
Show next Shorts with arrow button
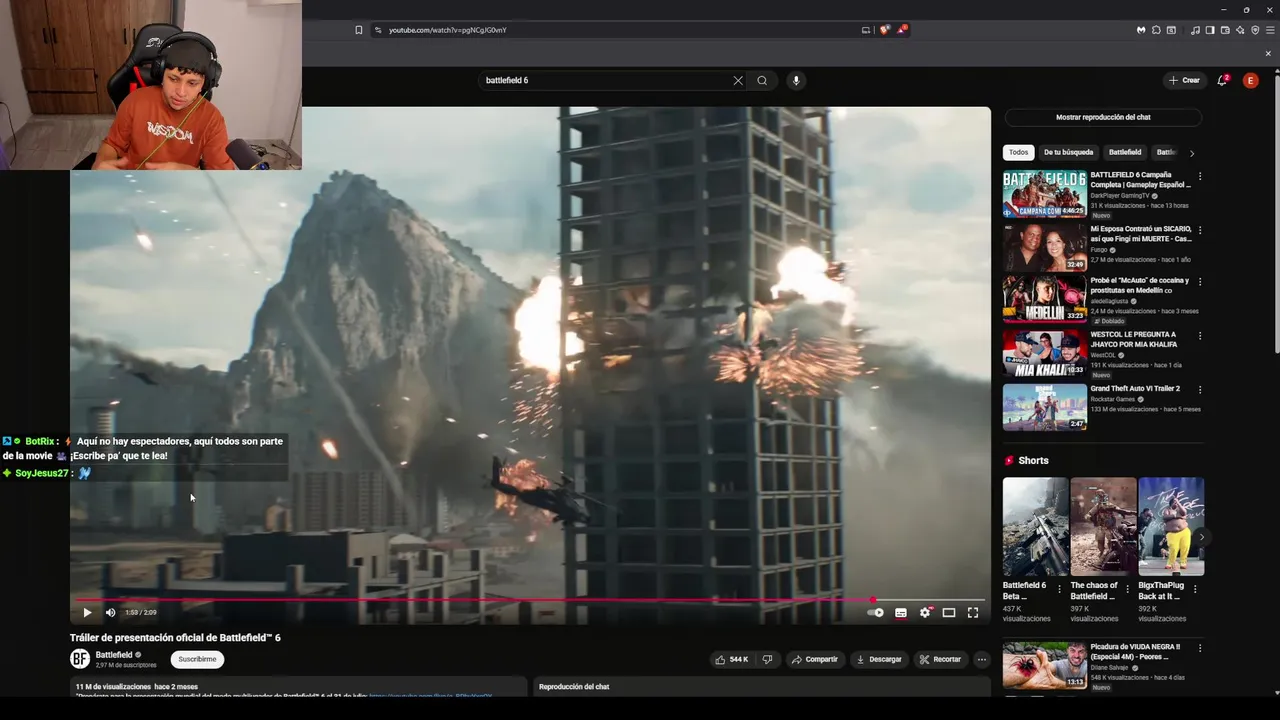pos(1201,537)
